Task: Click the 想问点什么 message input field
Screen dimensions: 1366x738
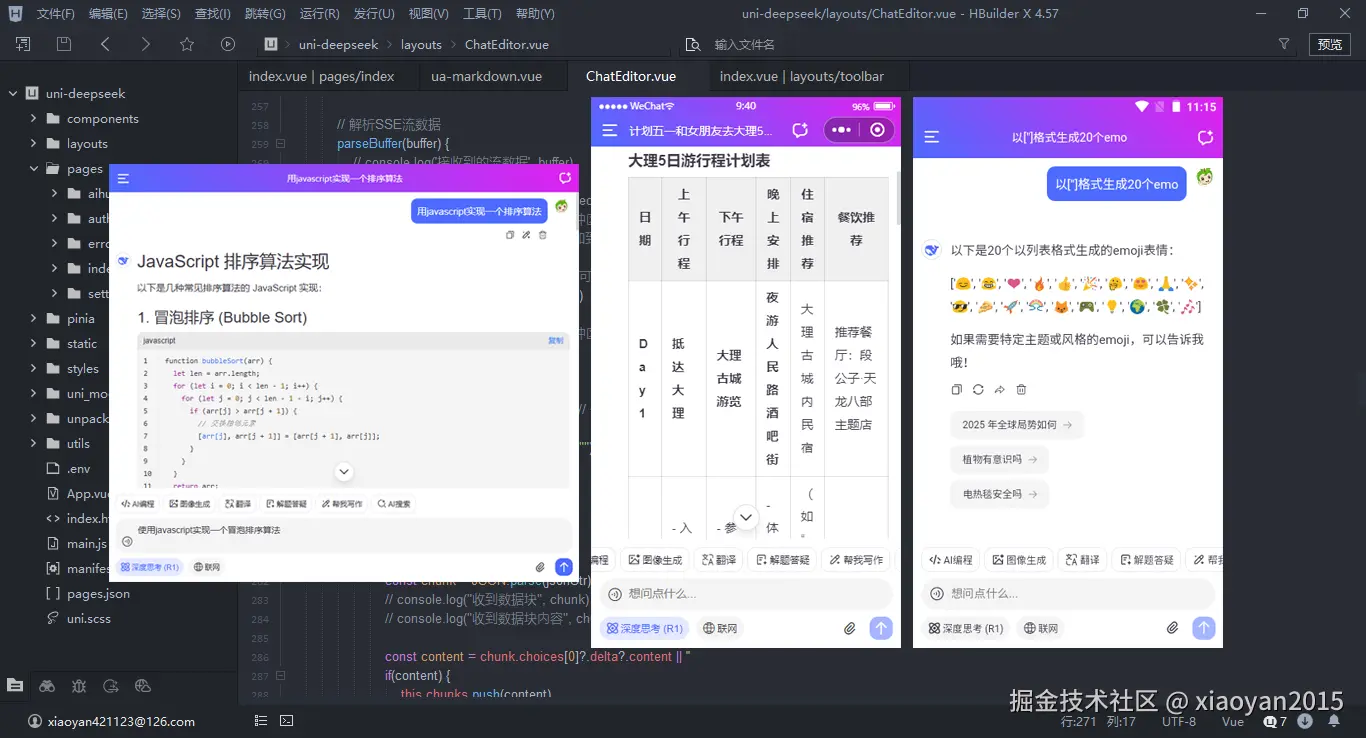Action: point(1065,594)
